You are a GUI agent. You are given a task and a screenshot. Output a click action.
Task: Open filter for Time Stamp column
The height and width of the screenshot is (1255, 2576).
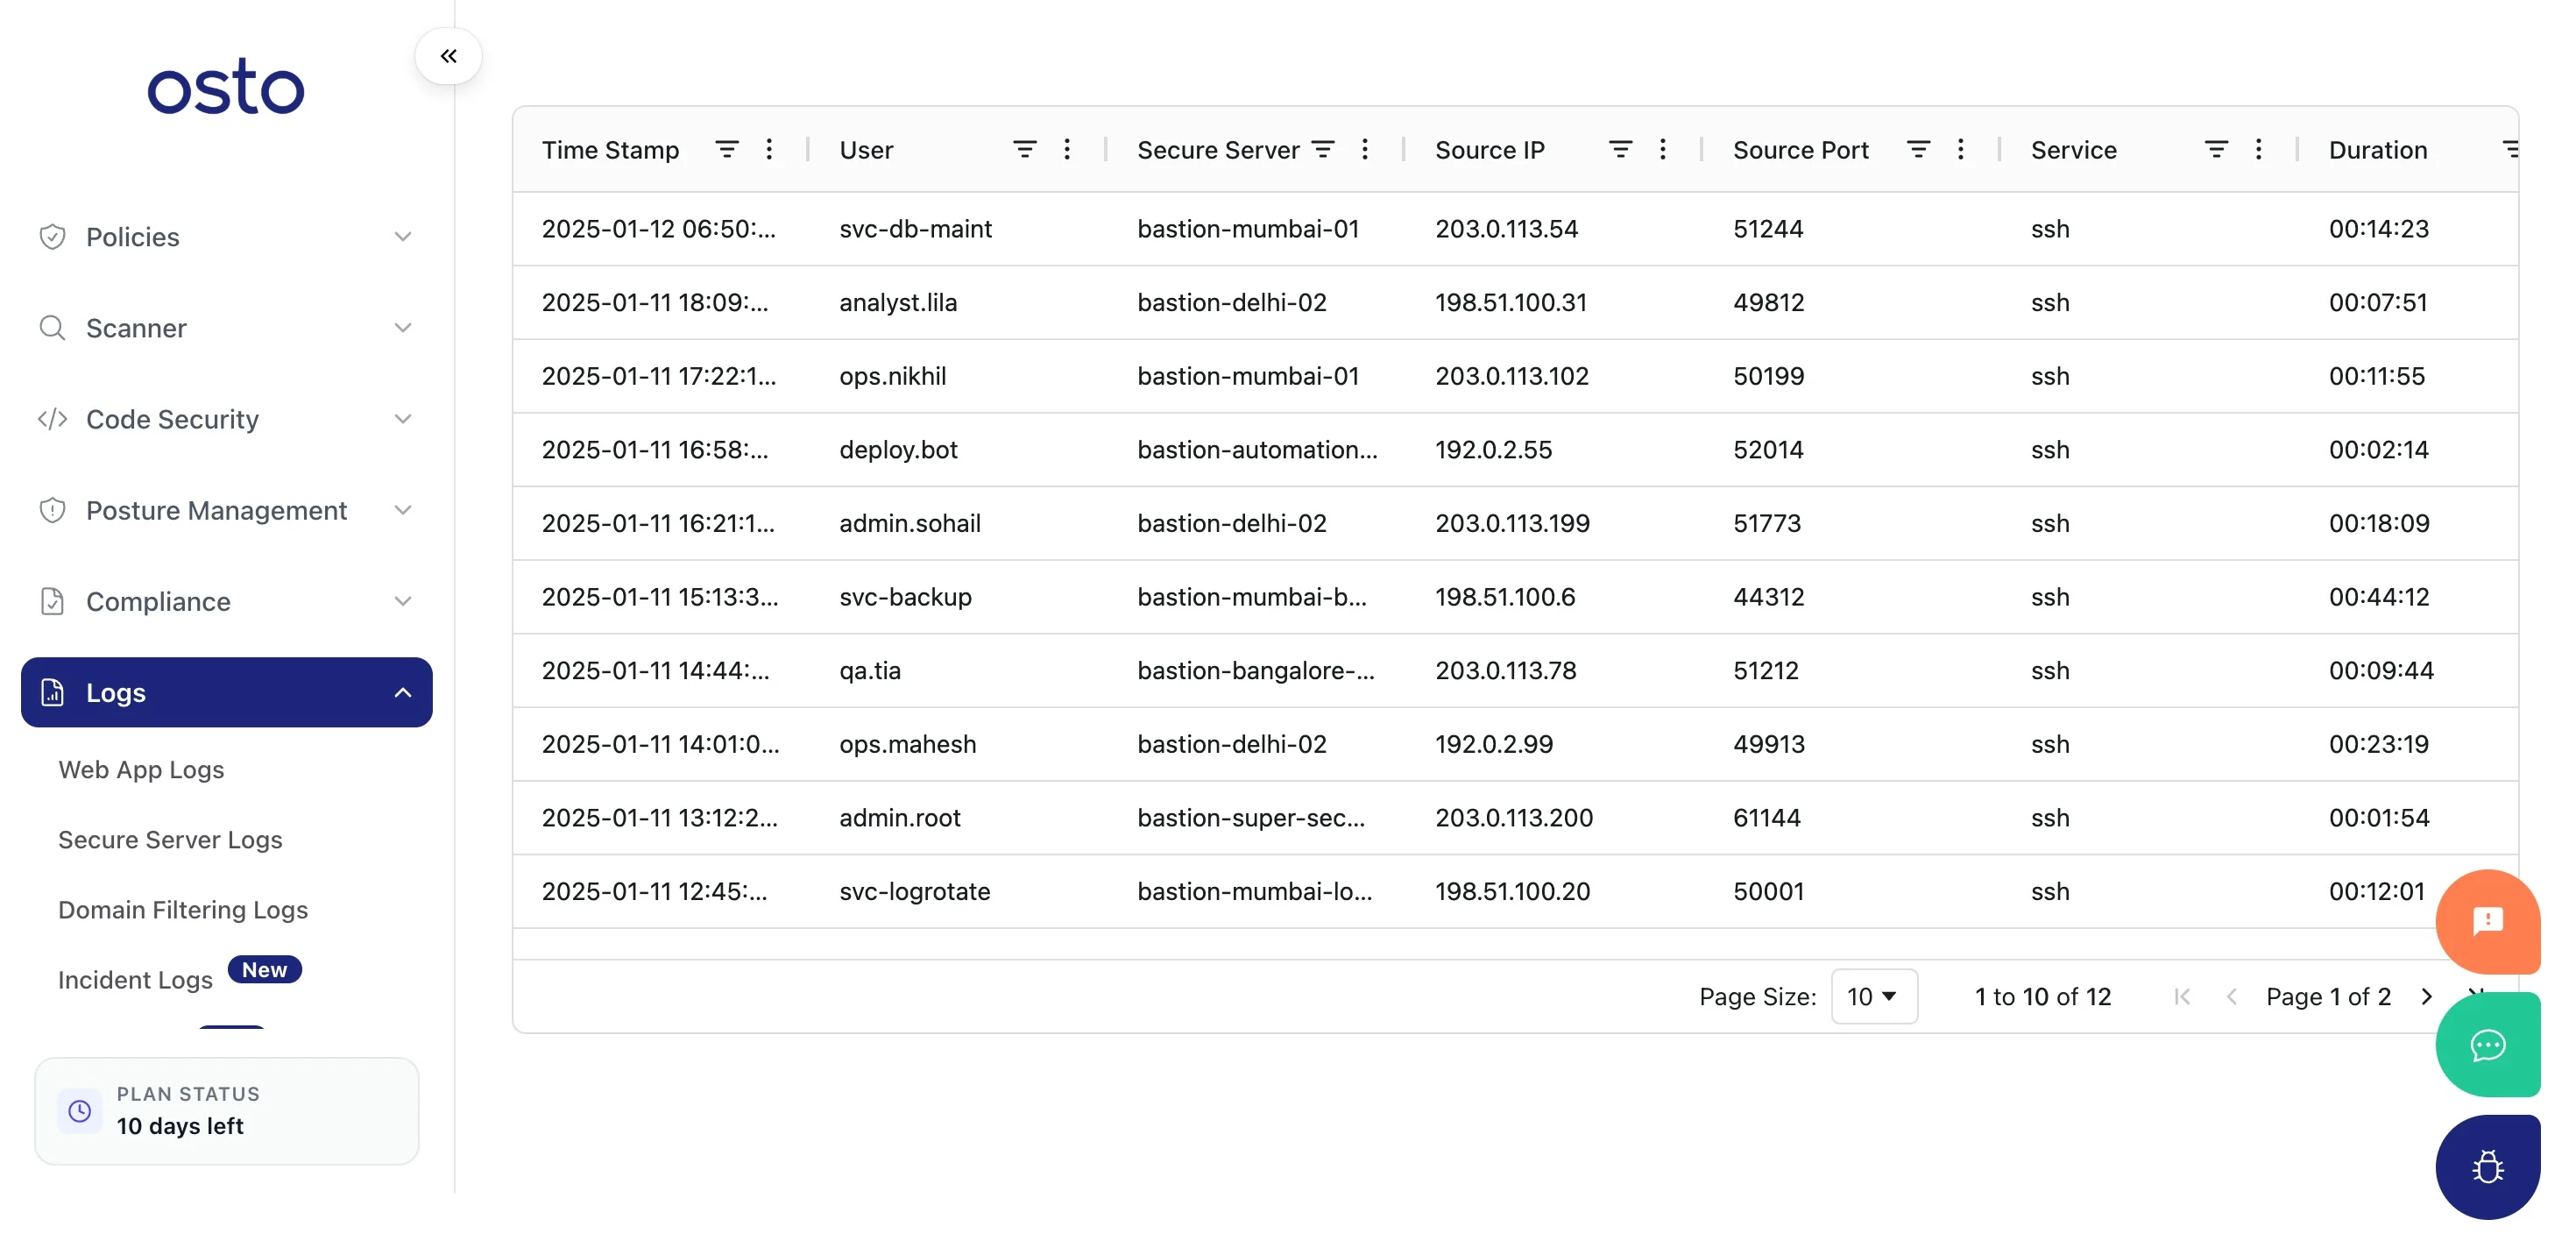(x=727, y=149)
